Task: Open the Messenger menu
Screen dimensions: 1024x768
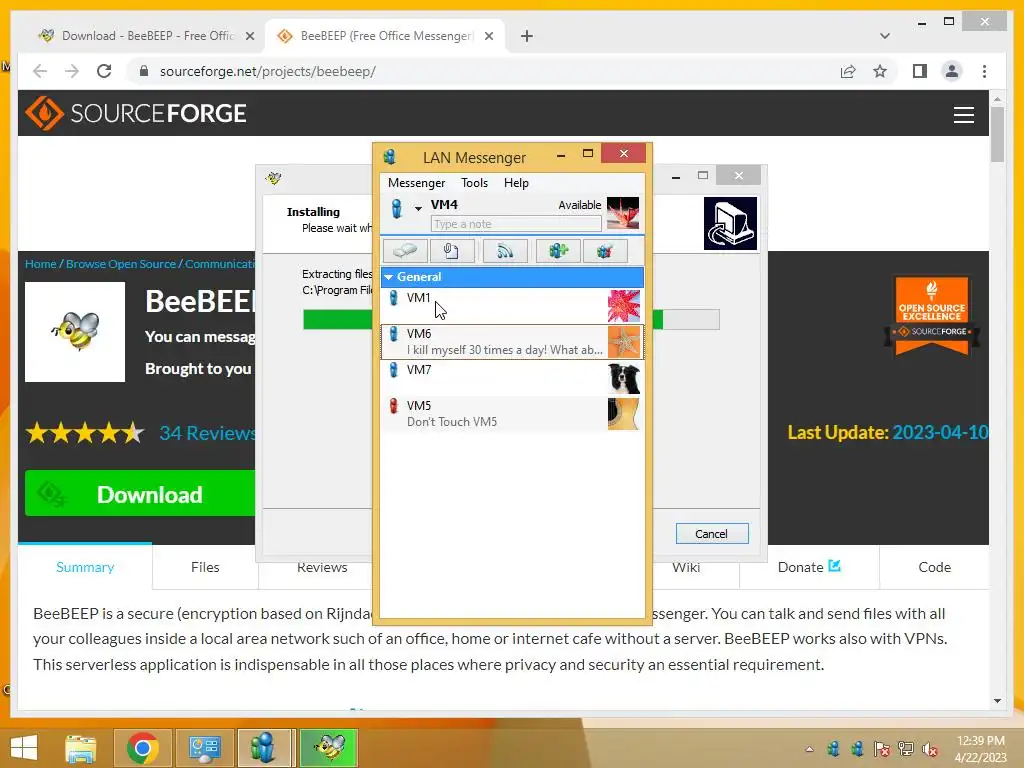Action: click(416, 183)
